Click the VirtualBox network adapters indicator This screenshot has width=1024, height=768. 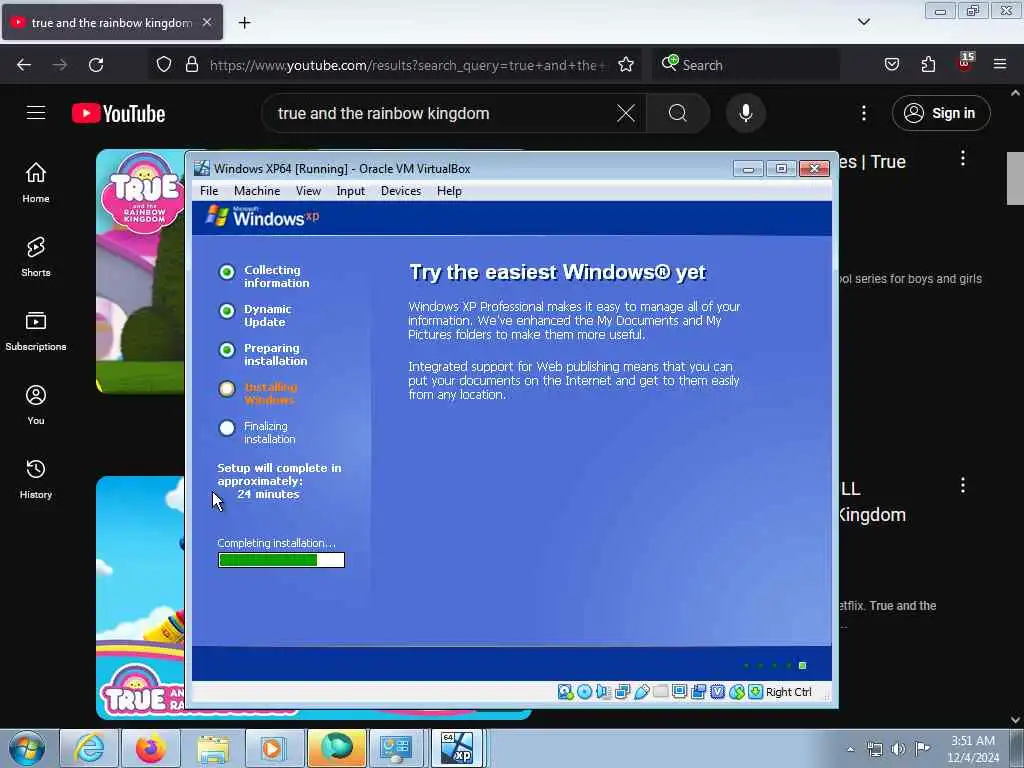[x=622, y=692]
